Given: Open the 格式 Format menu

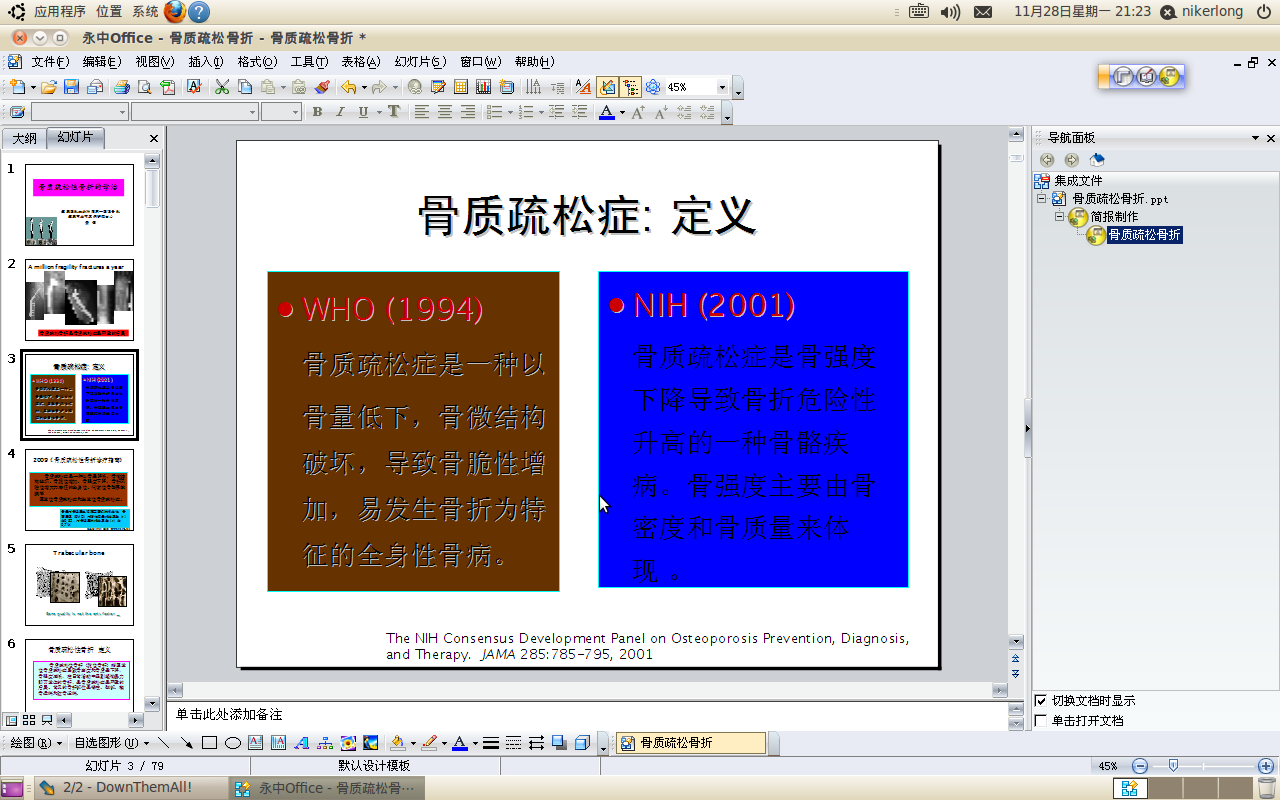Looking at the screenshot, I should [x=257, y=62].
